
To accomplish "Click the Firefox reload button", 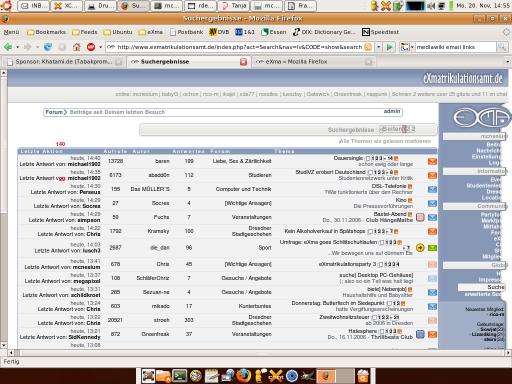I will pyautogui.click(x=48, y=47).
